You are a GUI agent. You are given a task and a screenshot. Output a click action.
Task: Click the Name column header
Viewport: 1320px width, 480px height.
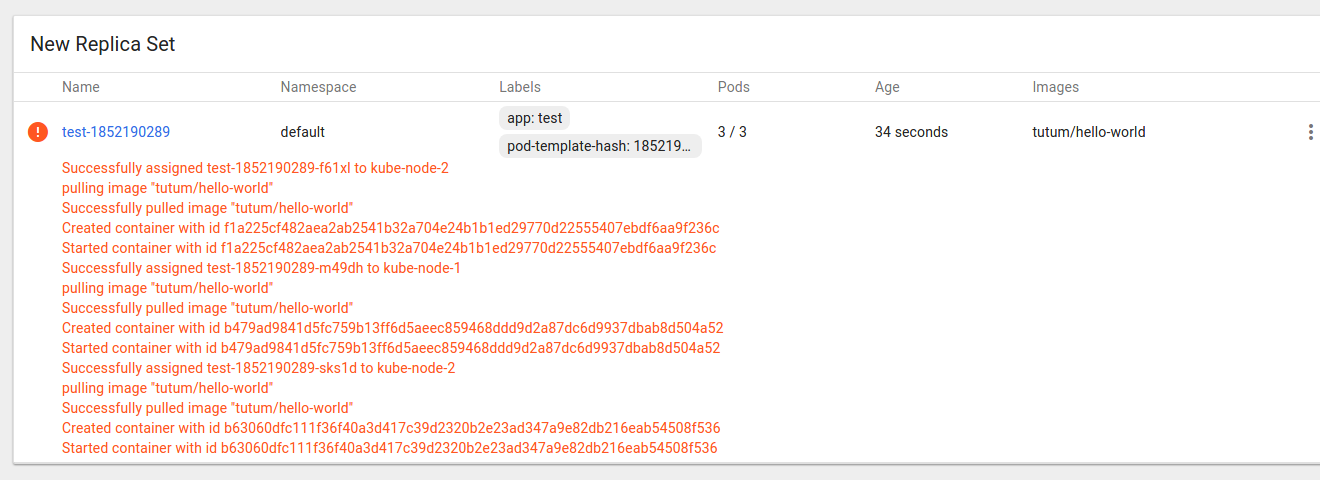coord(81,87)
